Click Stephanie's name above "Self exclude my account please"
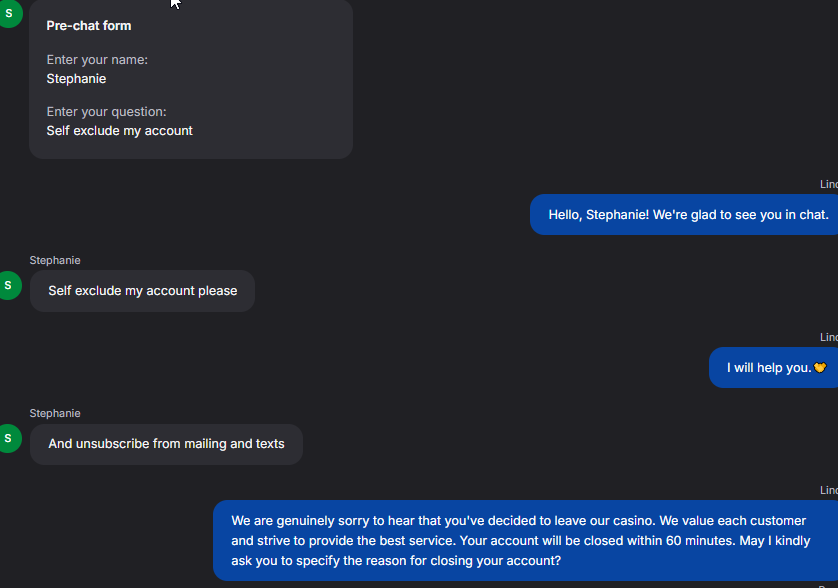This screenshot has height=588, width=838. coord(55,260)
